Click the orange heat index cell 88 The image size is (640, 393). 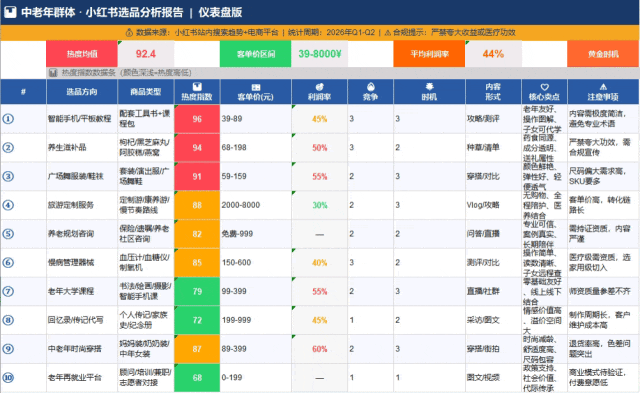(x=197, y=205)
